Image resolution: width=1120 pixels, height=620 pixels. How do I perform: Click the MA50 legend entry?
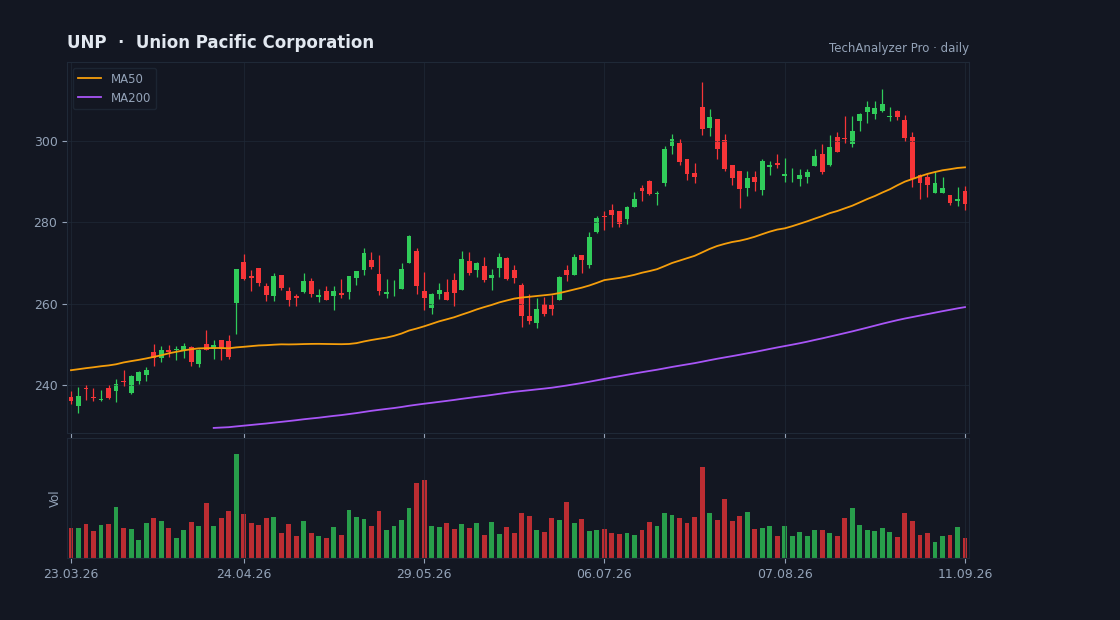point(110,79)
